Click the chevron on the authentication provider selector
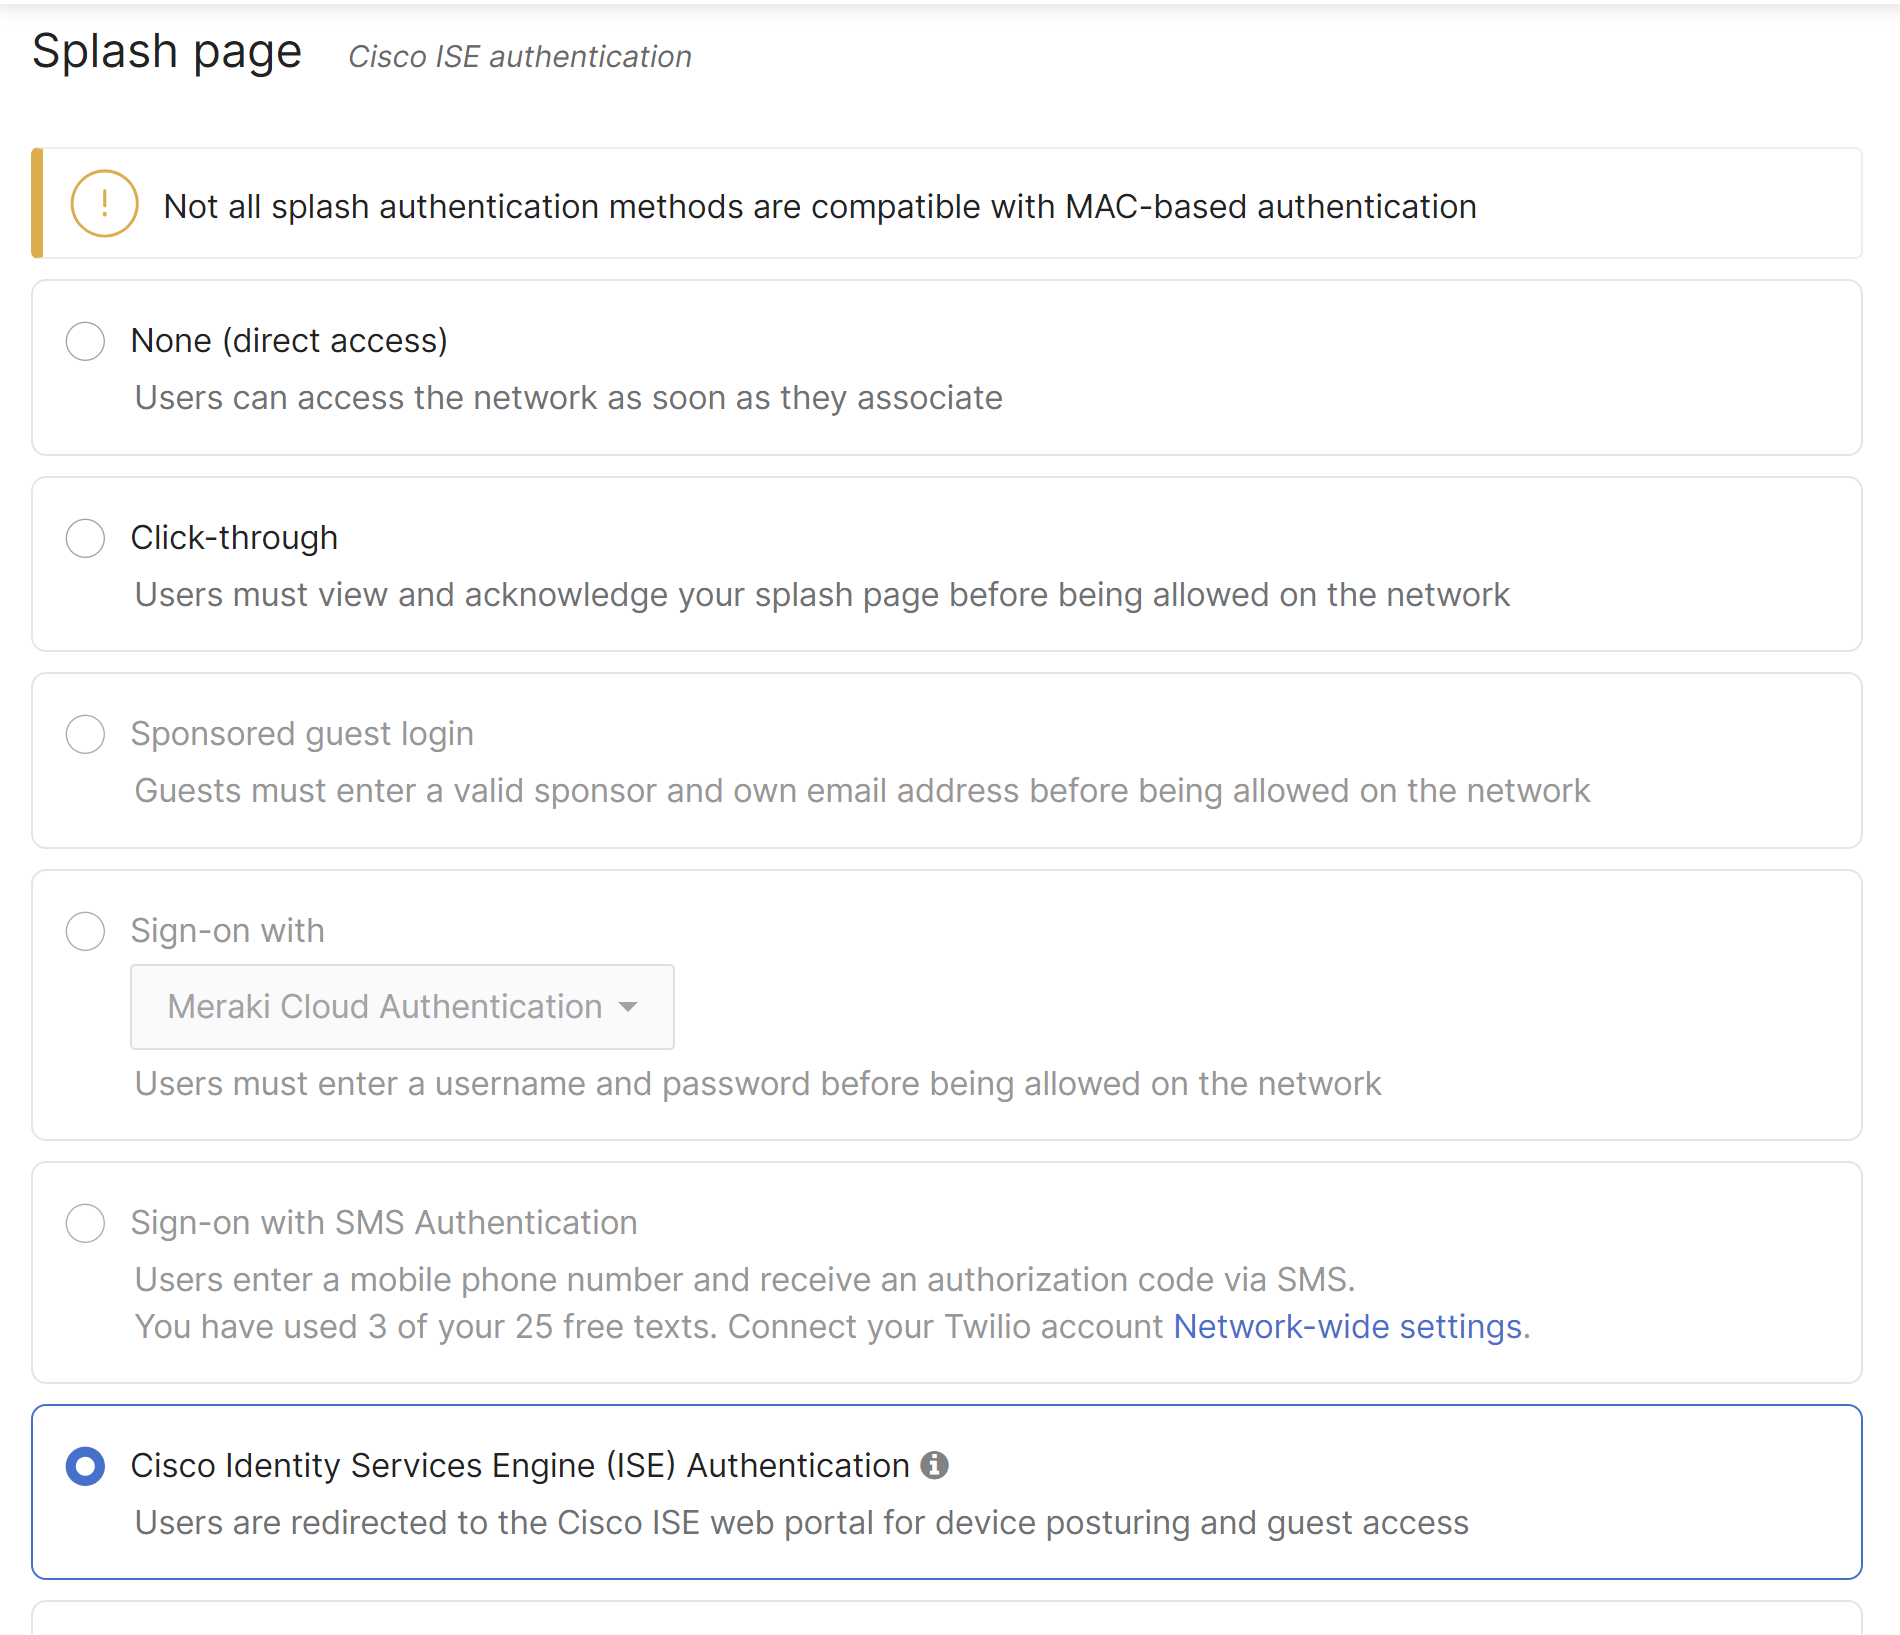1900x1635 pixels. click(x=628, y=1007)
